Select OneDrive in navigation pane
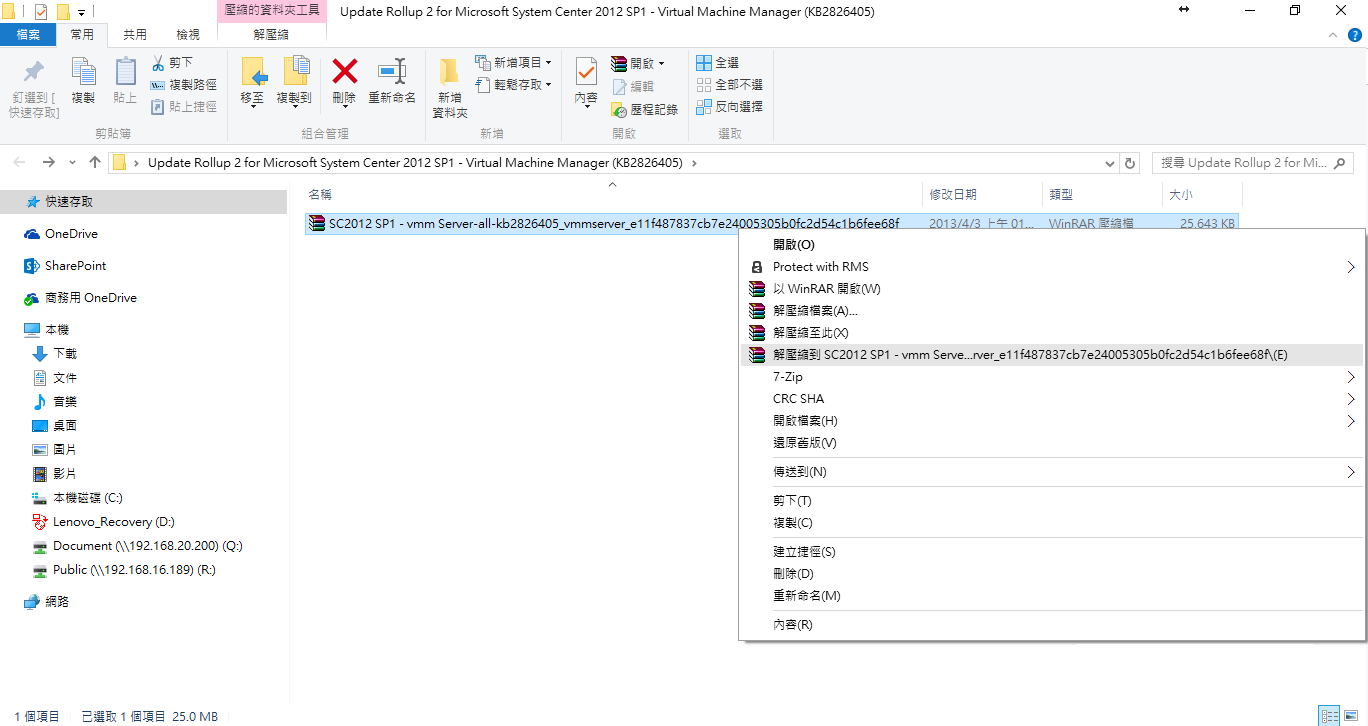The height and width of the screenshot is (726, 1368). pyautogui.click(x=71, y=234)
